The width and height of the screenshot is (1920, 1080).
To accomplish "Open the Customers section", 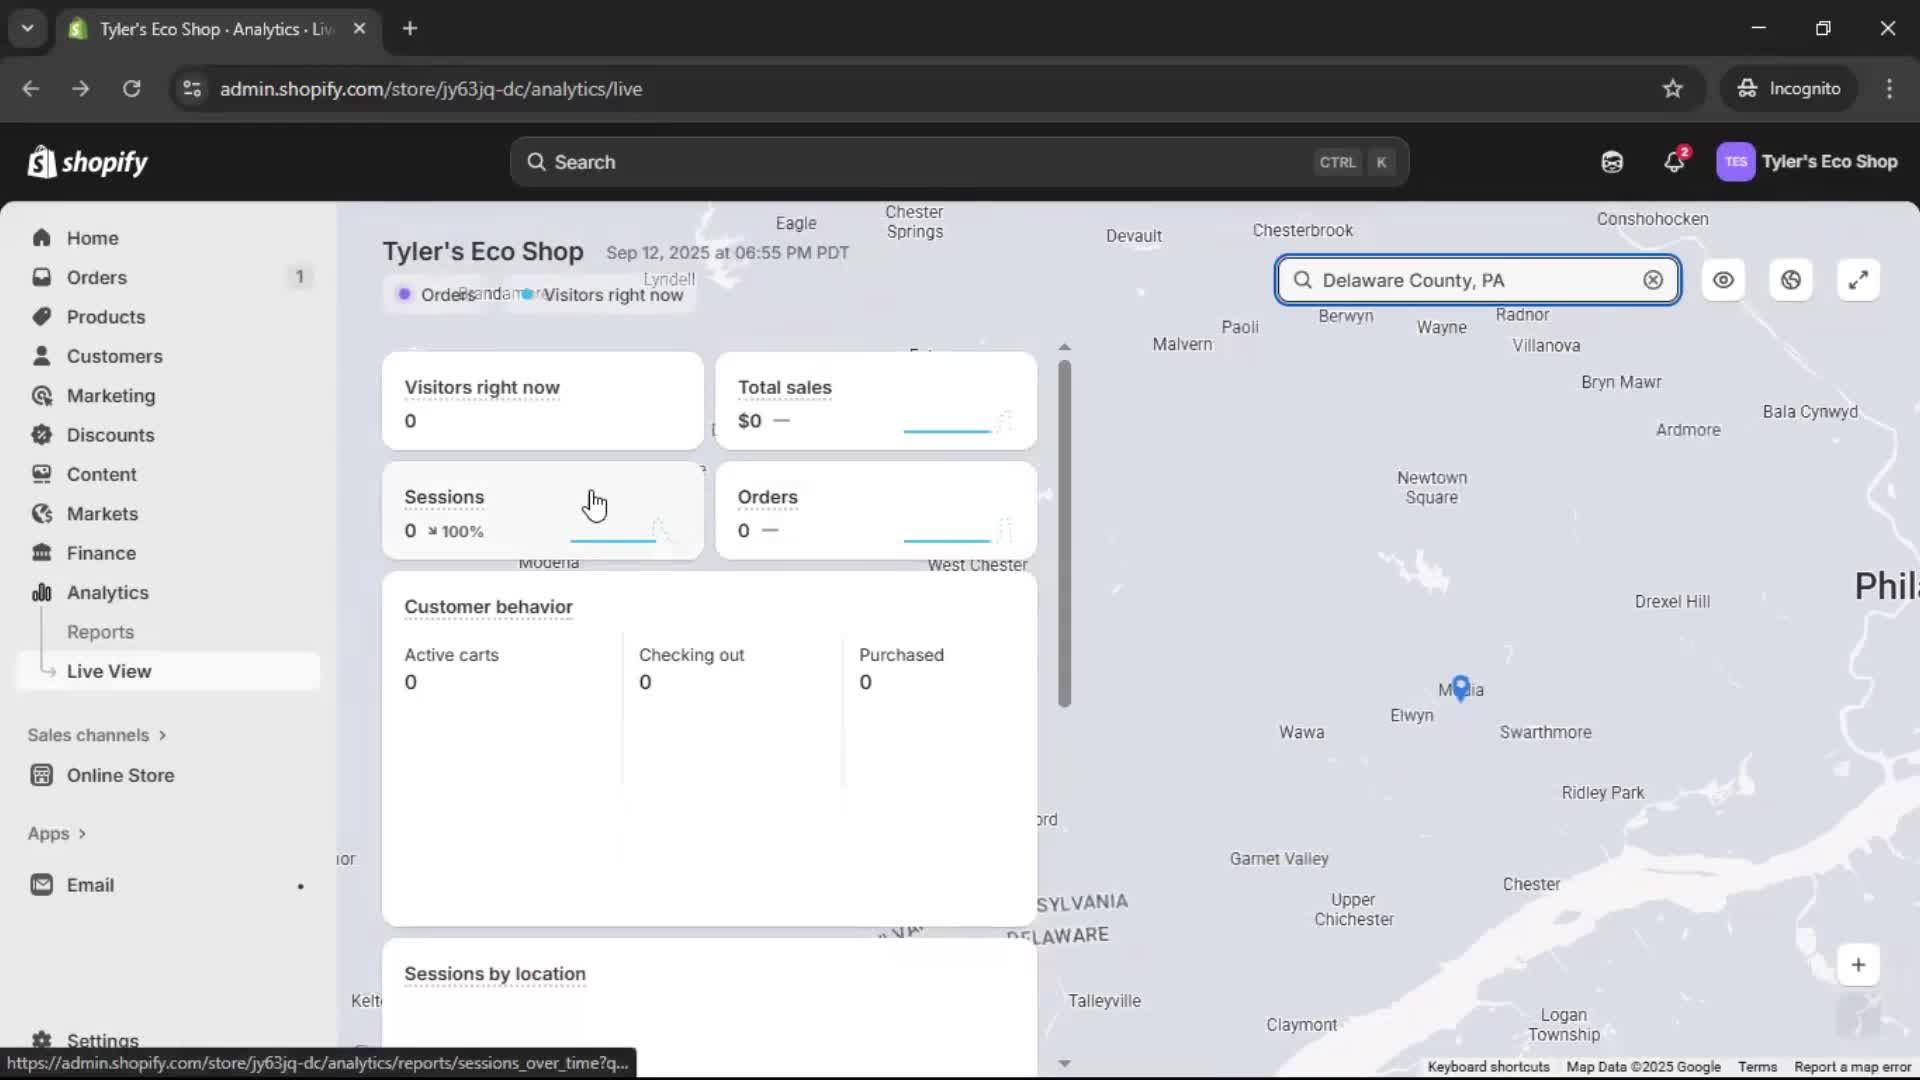I will (x=114, y=355).
